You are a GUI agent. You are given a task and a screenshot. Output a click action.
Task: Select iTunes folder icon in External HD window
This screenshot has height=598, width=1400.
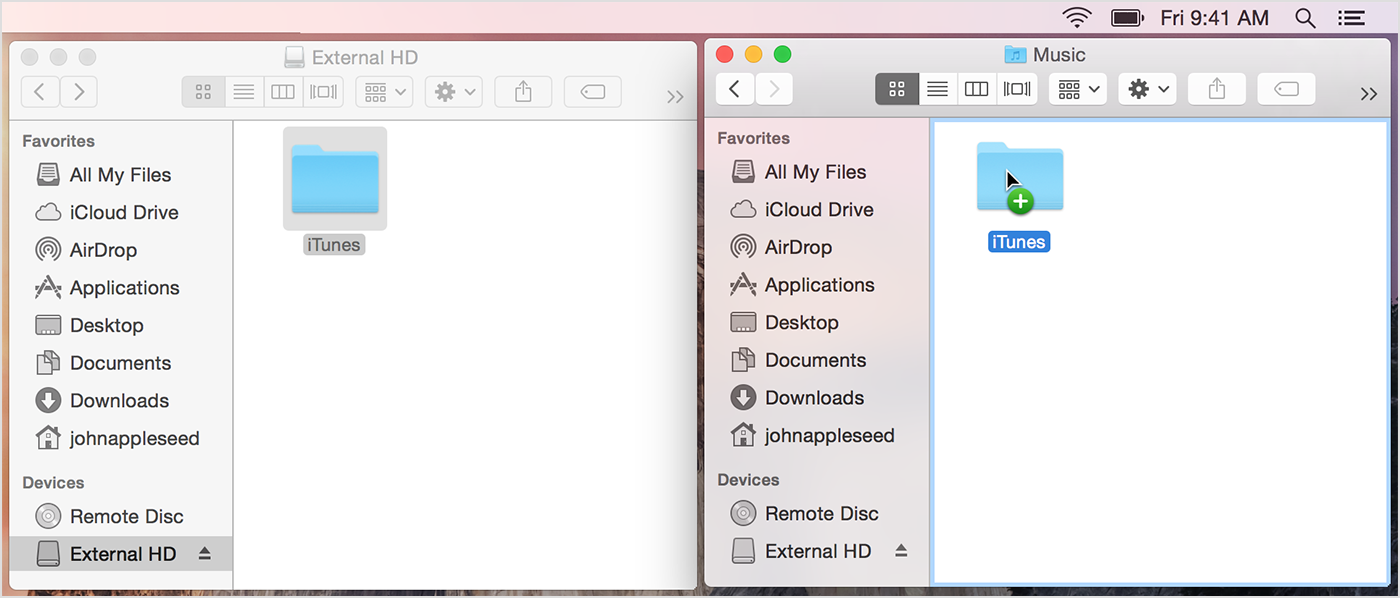pos(335,179)
